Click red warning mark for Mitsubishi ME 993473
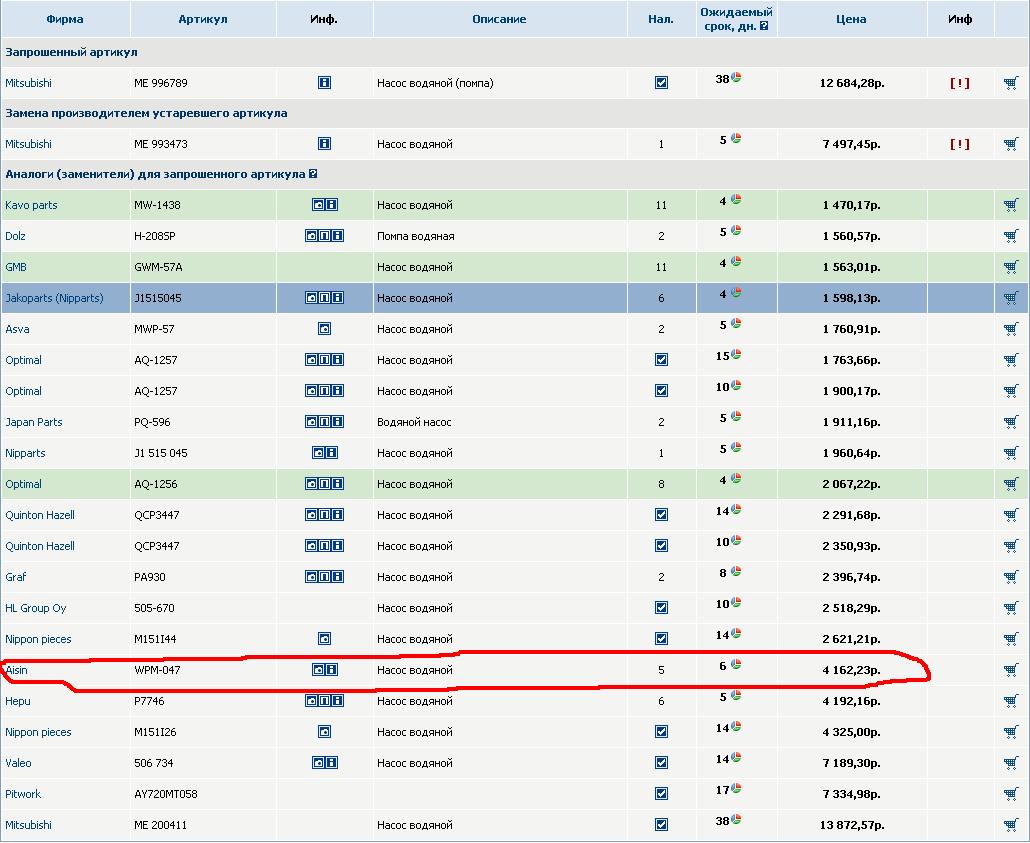The image size is (1030, 843). tap(959, 144)
